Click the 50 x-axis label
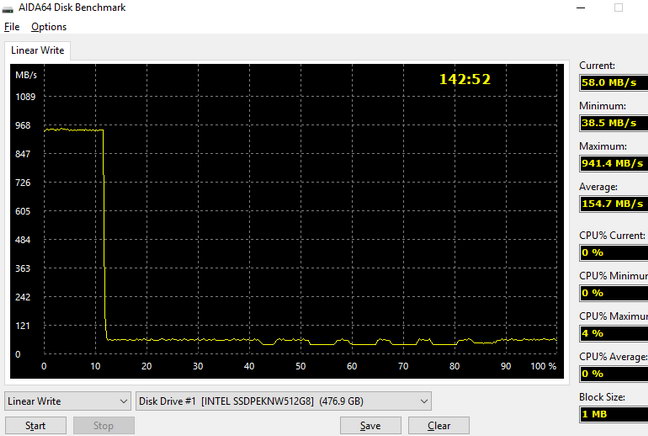The height and width of the screenshot is (436, 648). pyautogui.click(x=300, y=366)
